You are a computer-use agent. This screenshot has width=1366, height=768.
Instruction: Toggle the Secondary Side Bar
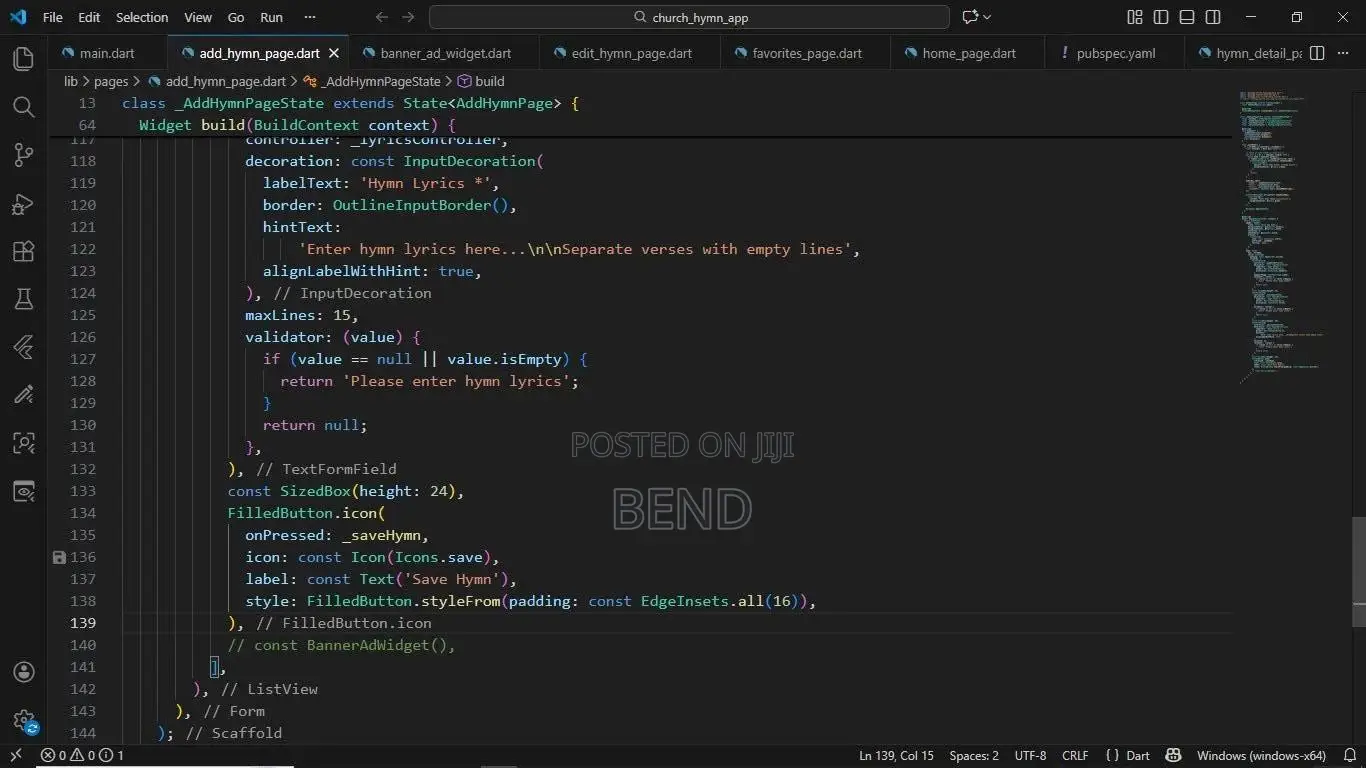pyautogui.click(x=1213, y=17)
